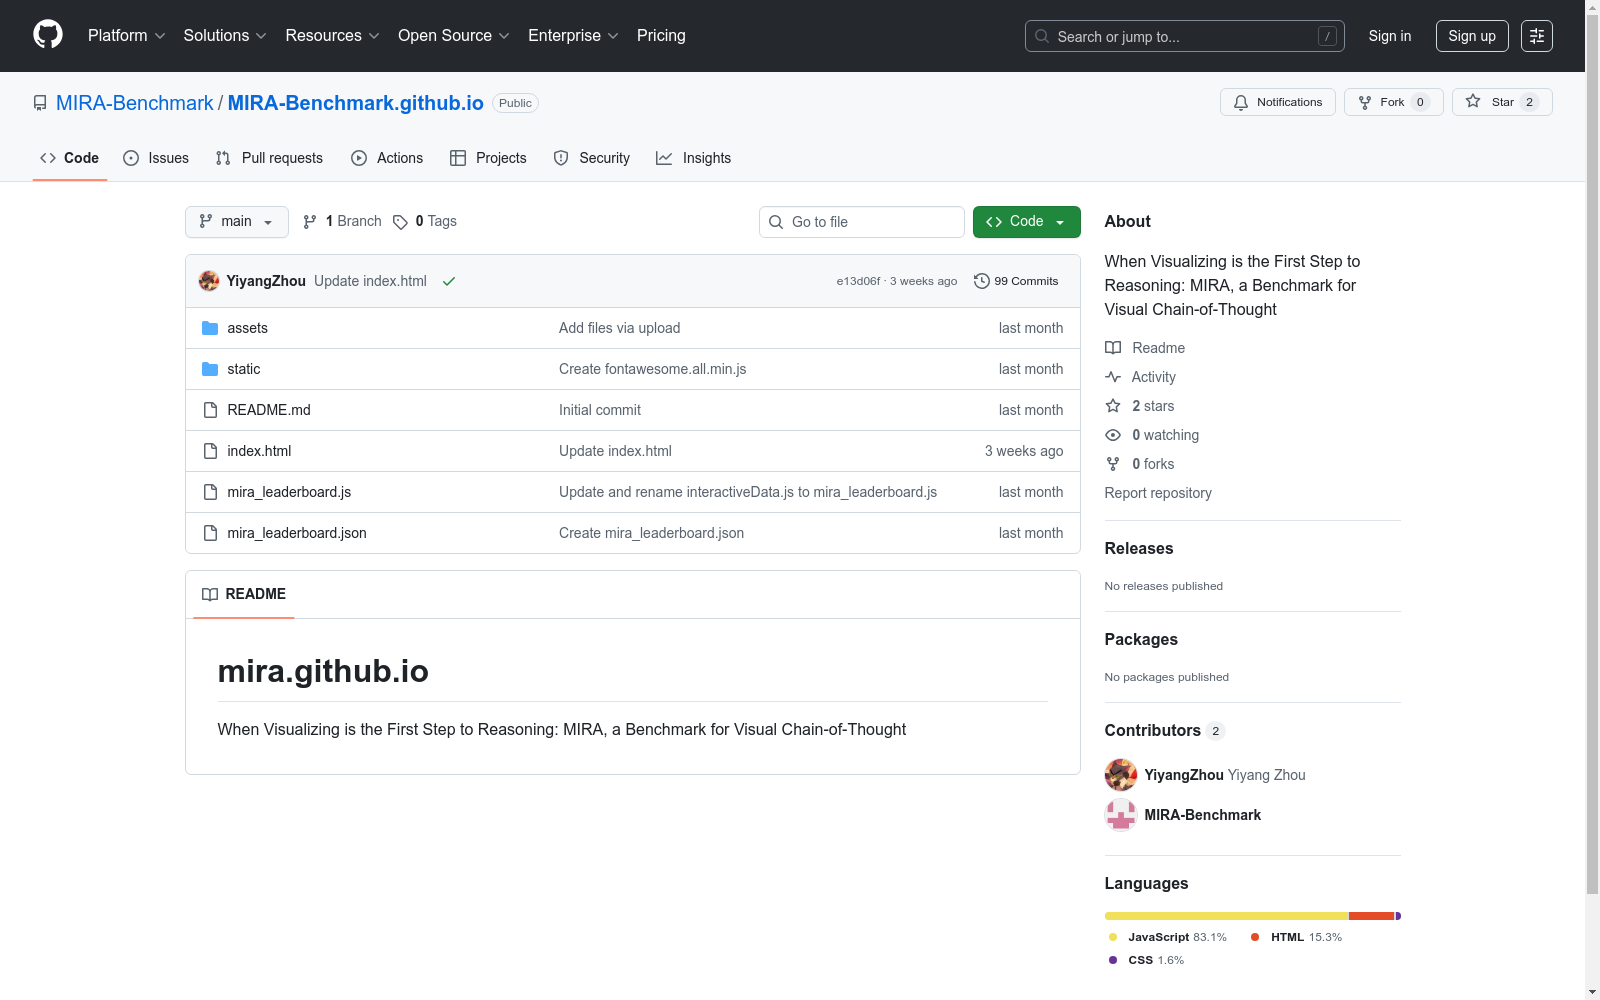
Task: Click the README.md file icon
Action: (x=210, y=410)
